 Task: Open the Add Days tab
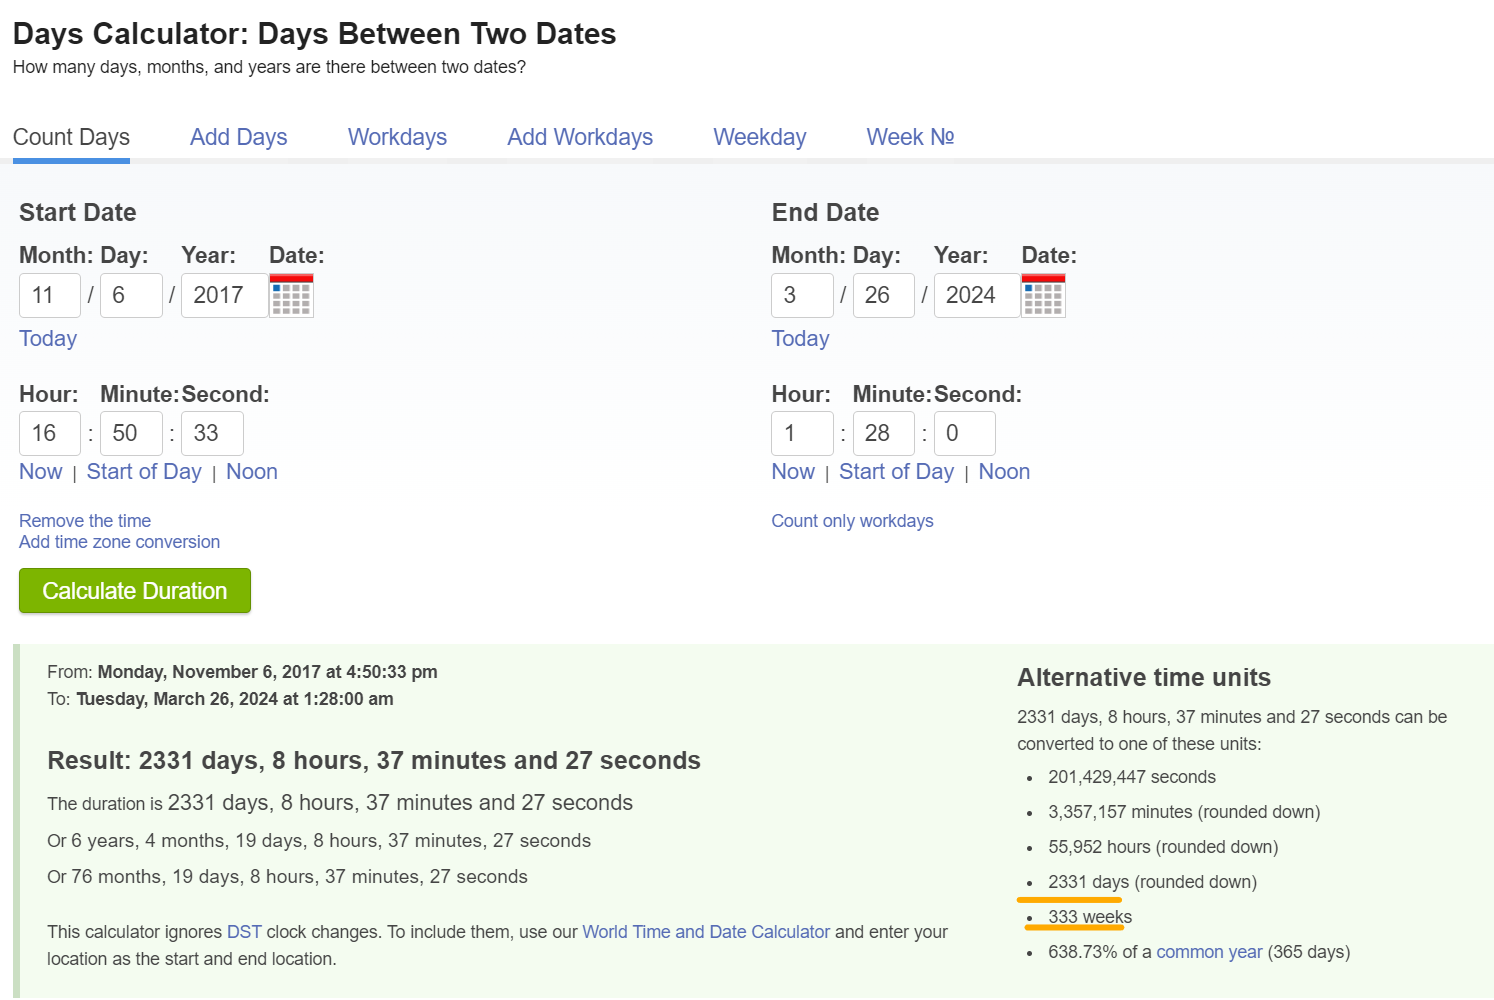click(239, 137)
